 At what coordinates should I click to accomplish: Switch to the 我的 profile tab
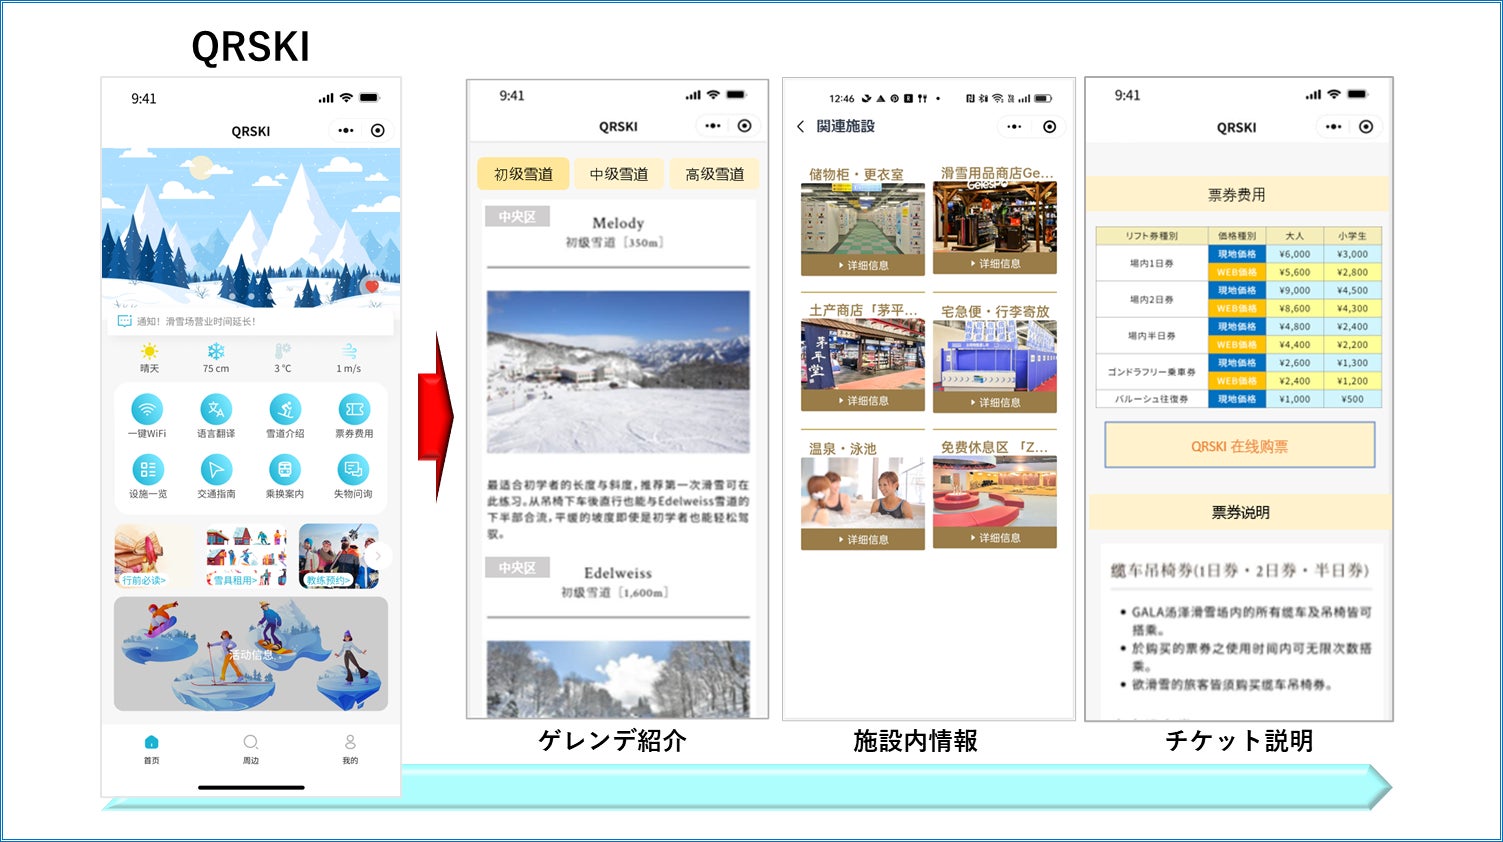(x=350, y=748)
